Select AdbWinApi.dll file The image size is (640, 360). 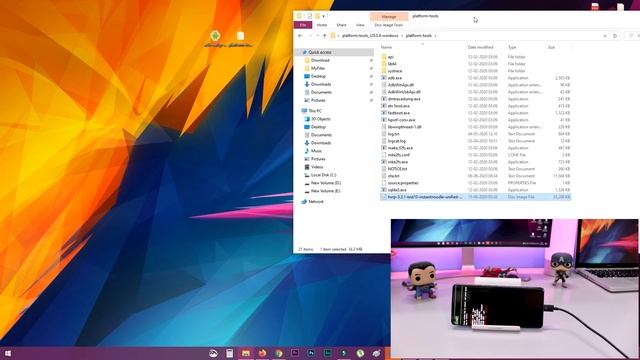point(400,85)
